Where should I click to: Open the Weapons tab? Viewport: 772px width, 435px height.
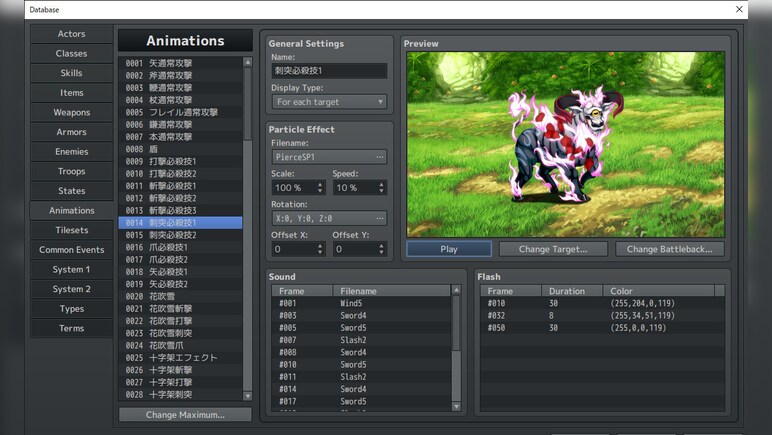[71, 113]
